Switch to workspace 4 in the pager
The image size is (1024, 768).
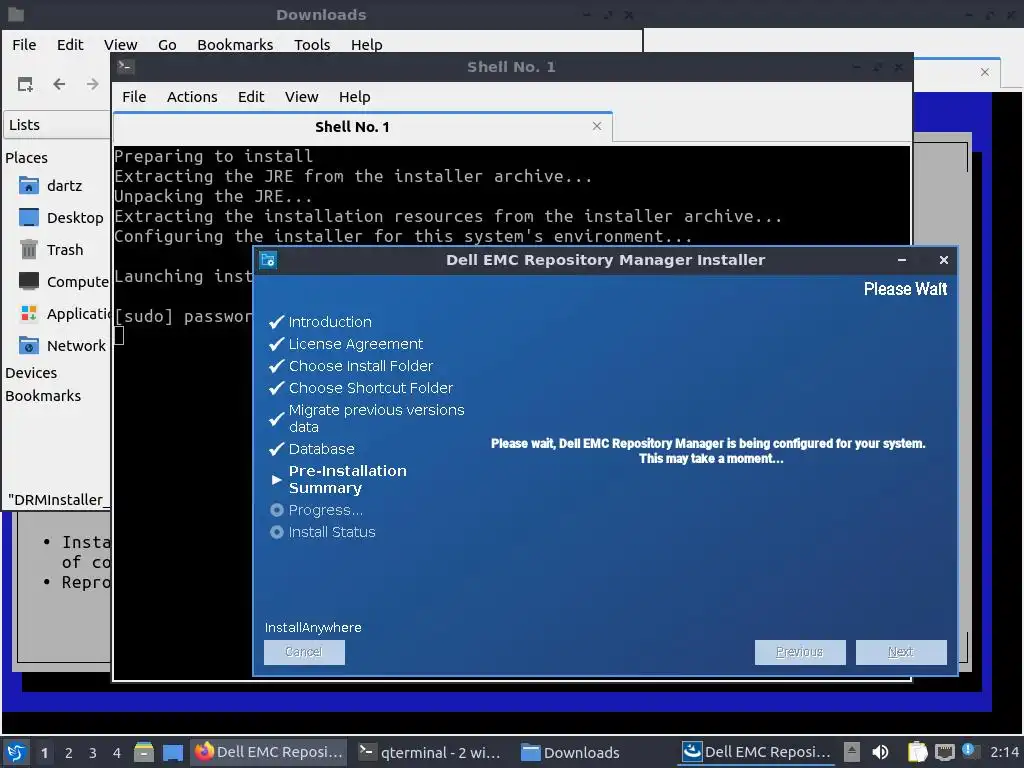pos(117,753)
